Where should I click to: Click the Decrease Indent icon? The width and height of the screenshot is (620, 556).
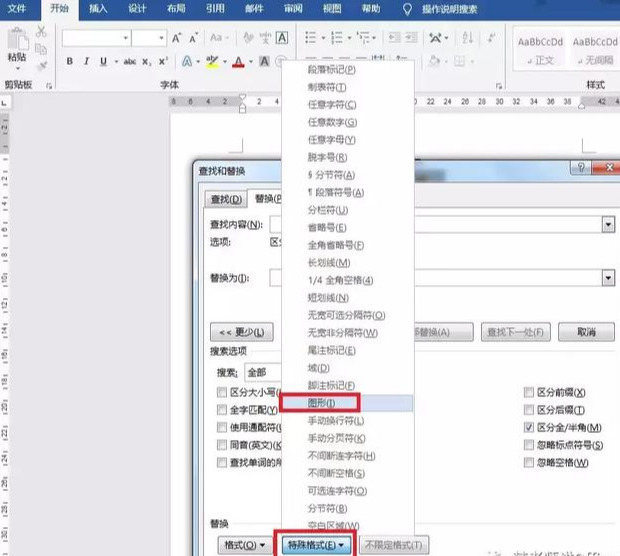[x=394, y=38]
